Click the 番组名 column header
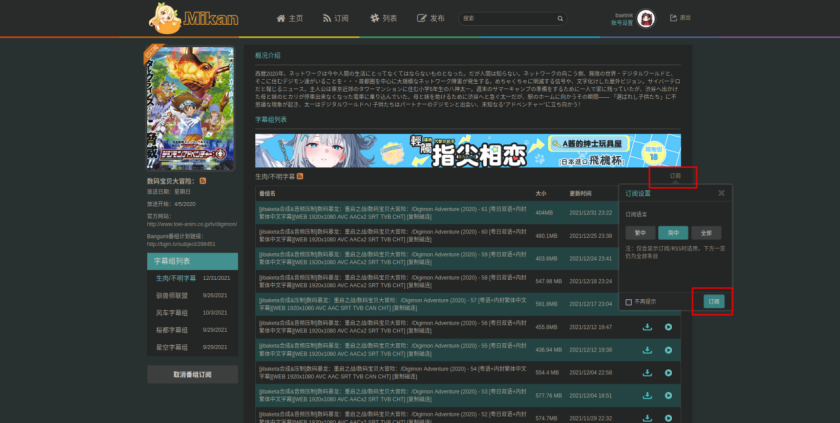The height and width of the screenshot is (423, 840). tap(267, 193)
